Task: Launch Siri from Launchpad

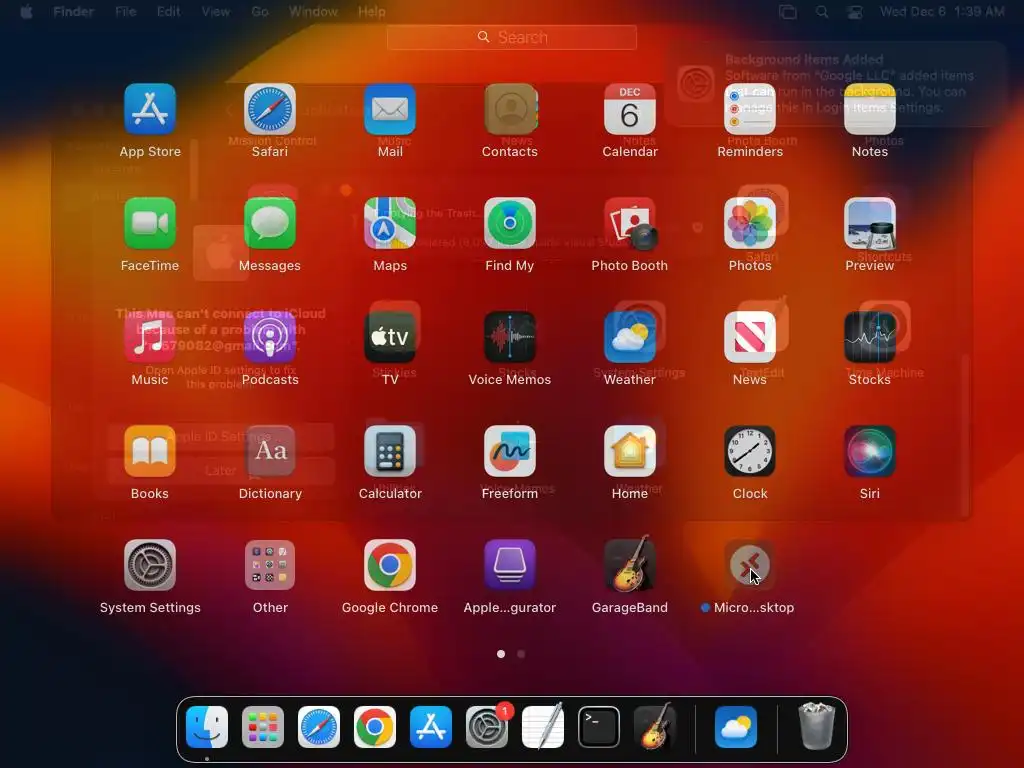Action: 870,451
